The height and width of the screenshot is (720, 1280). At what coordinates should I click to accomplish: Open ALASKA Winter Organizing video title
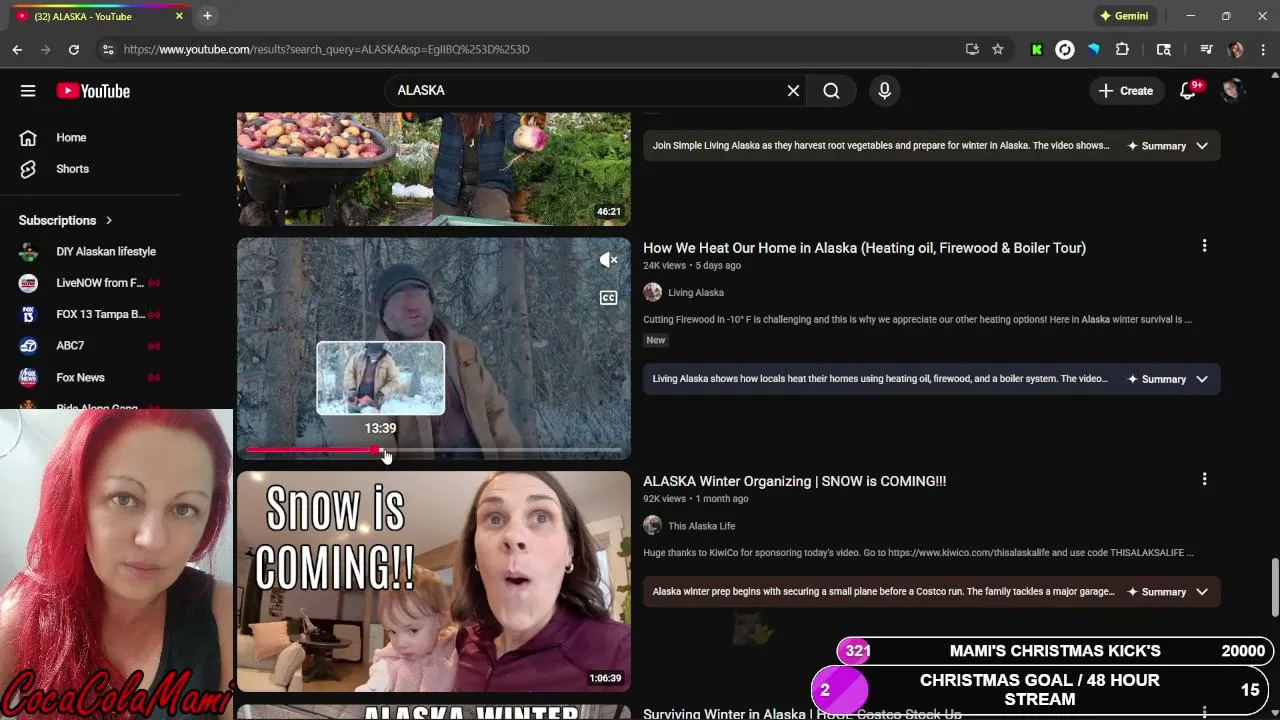coord(794,481)
